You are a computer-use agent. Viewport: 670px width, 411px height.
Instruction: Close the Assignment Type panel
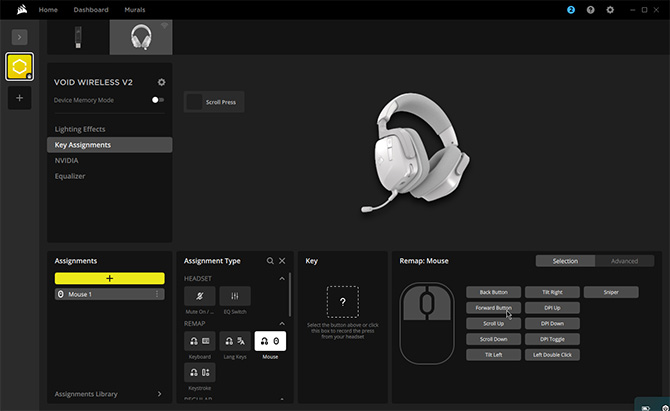pyautogui.click(x=282, y=261)
